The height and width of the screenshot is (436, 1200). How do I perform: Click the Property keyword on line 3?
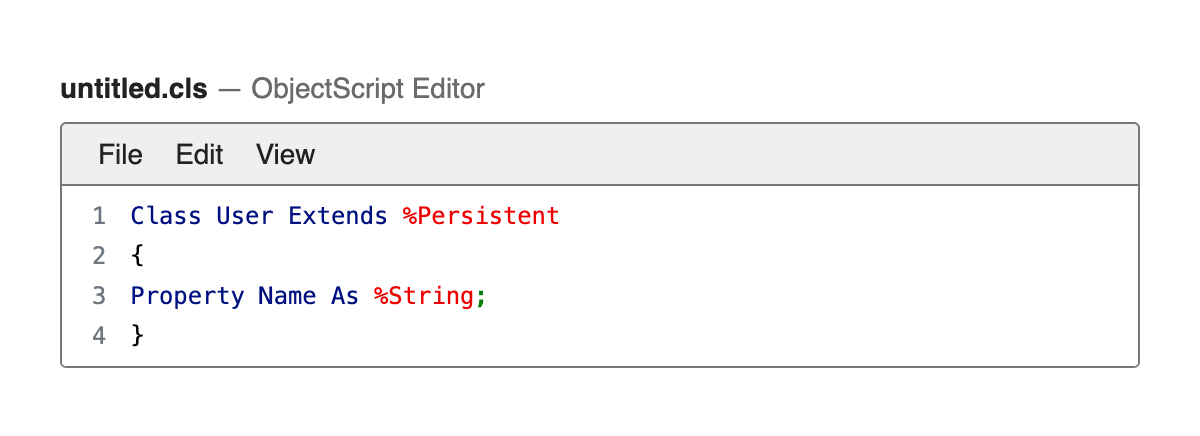tap(187, 296)
